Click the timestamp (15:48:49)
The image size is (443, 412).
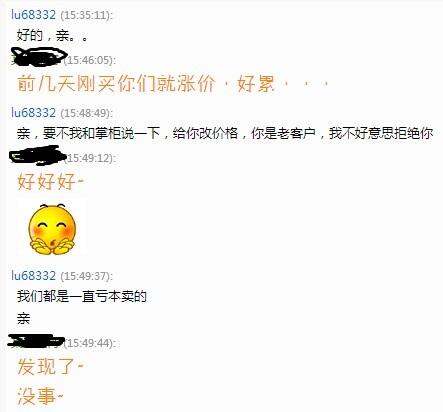click(87, 113)
